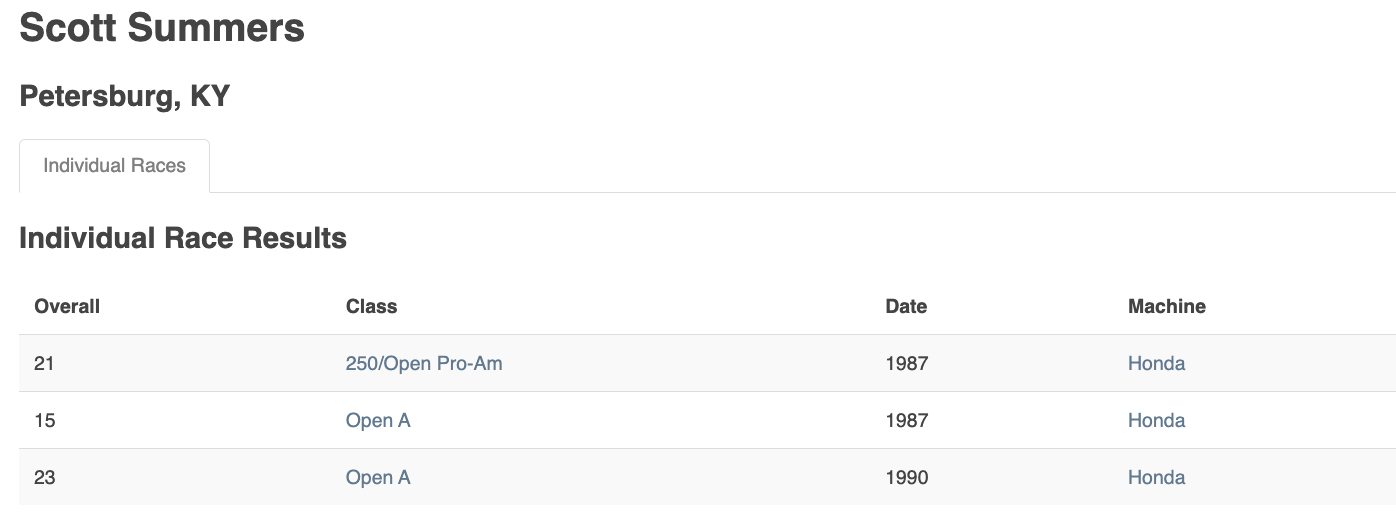Click the Overall column header
The height and width of the screenshot is (518, 1396).
(67, 307)
